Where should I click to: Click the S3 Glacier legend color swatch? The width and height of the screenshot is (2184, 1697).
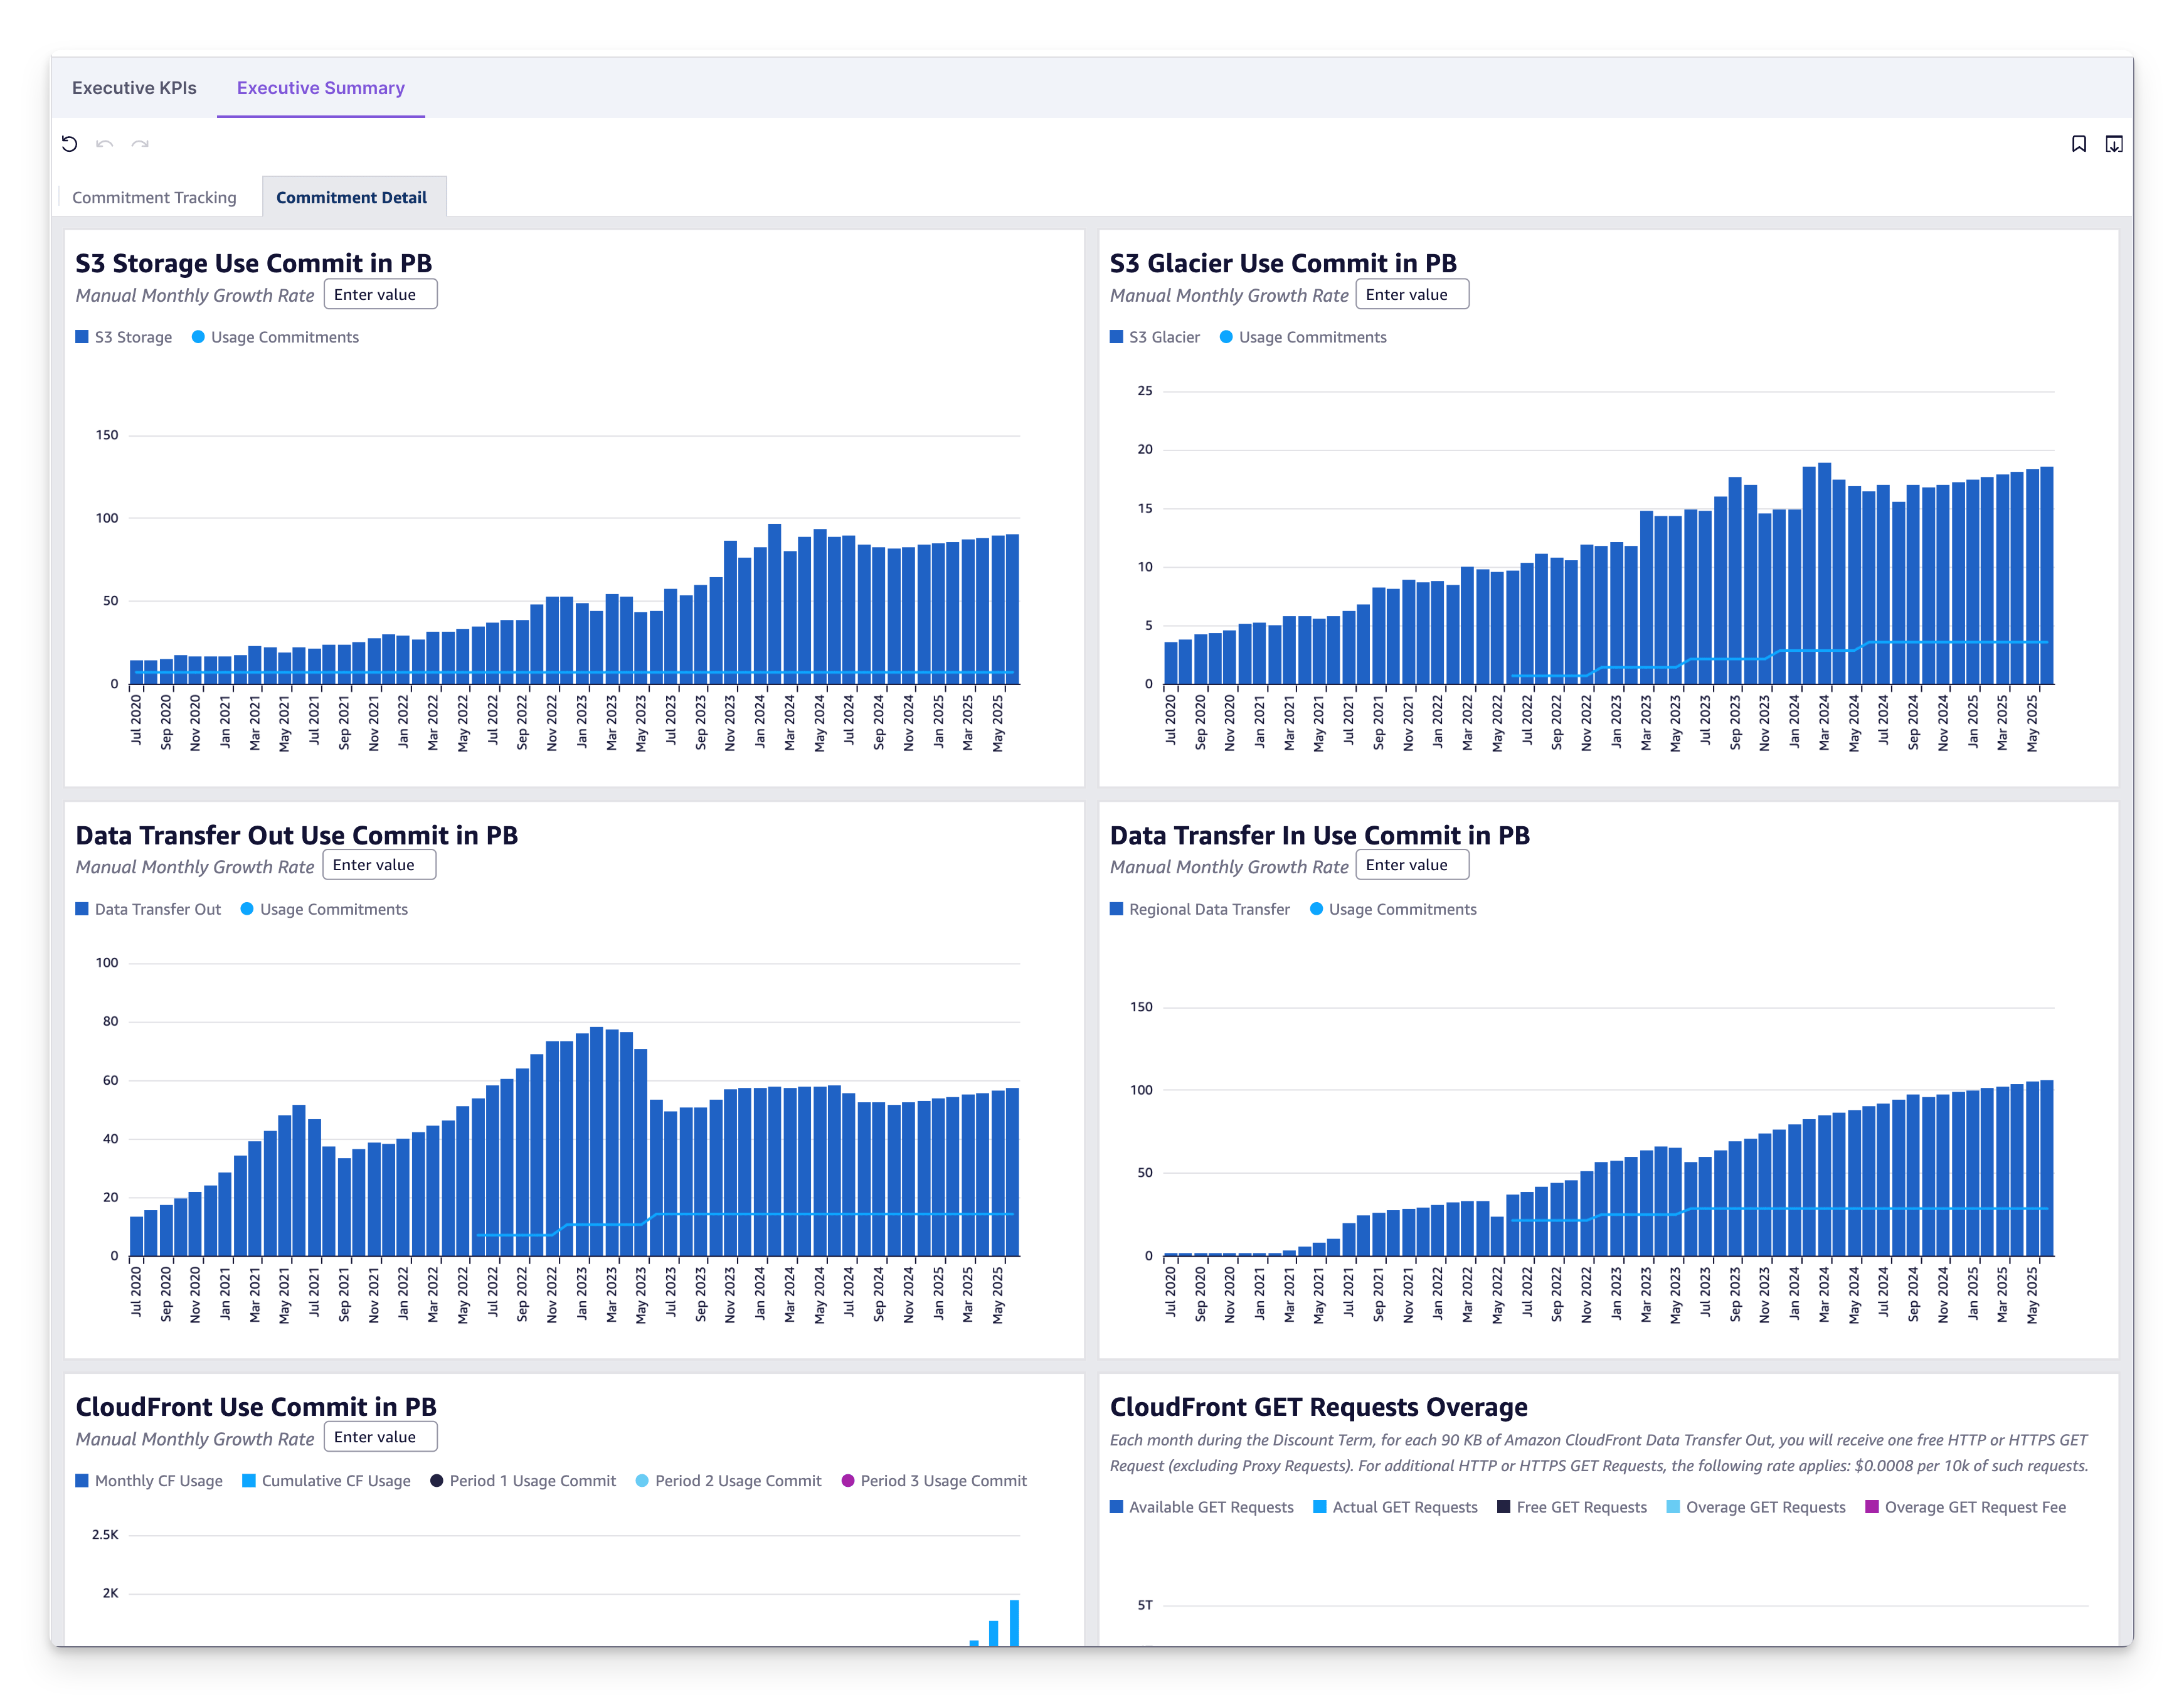tap(1116, 337)
